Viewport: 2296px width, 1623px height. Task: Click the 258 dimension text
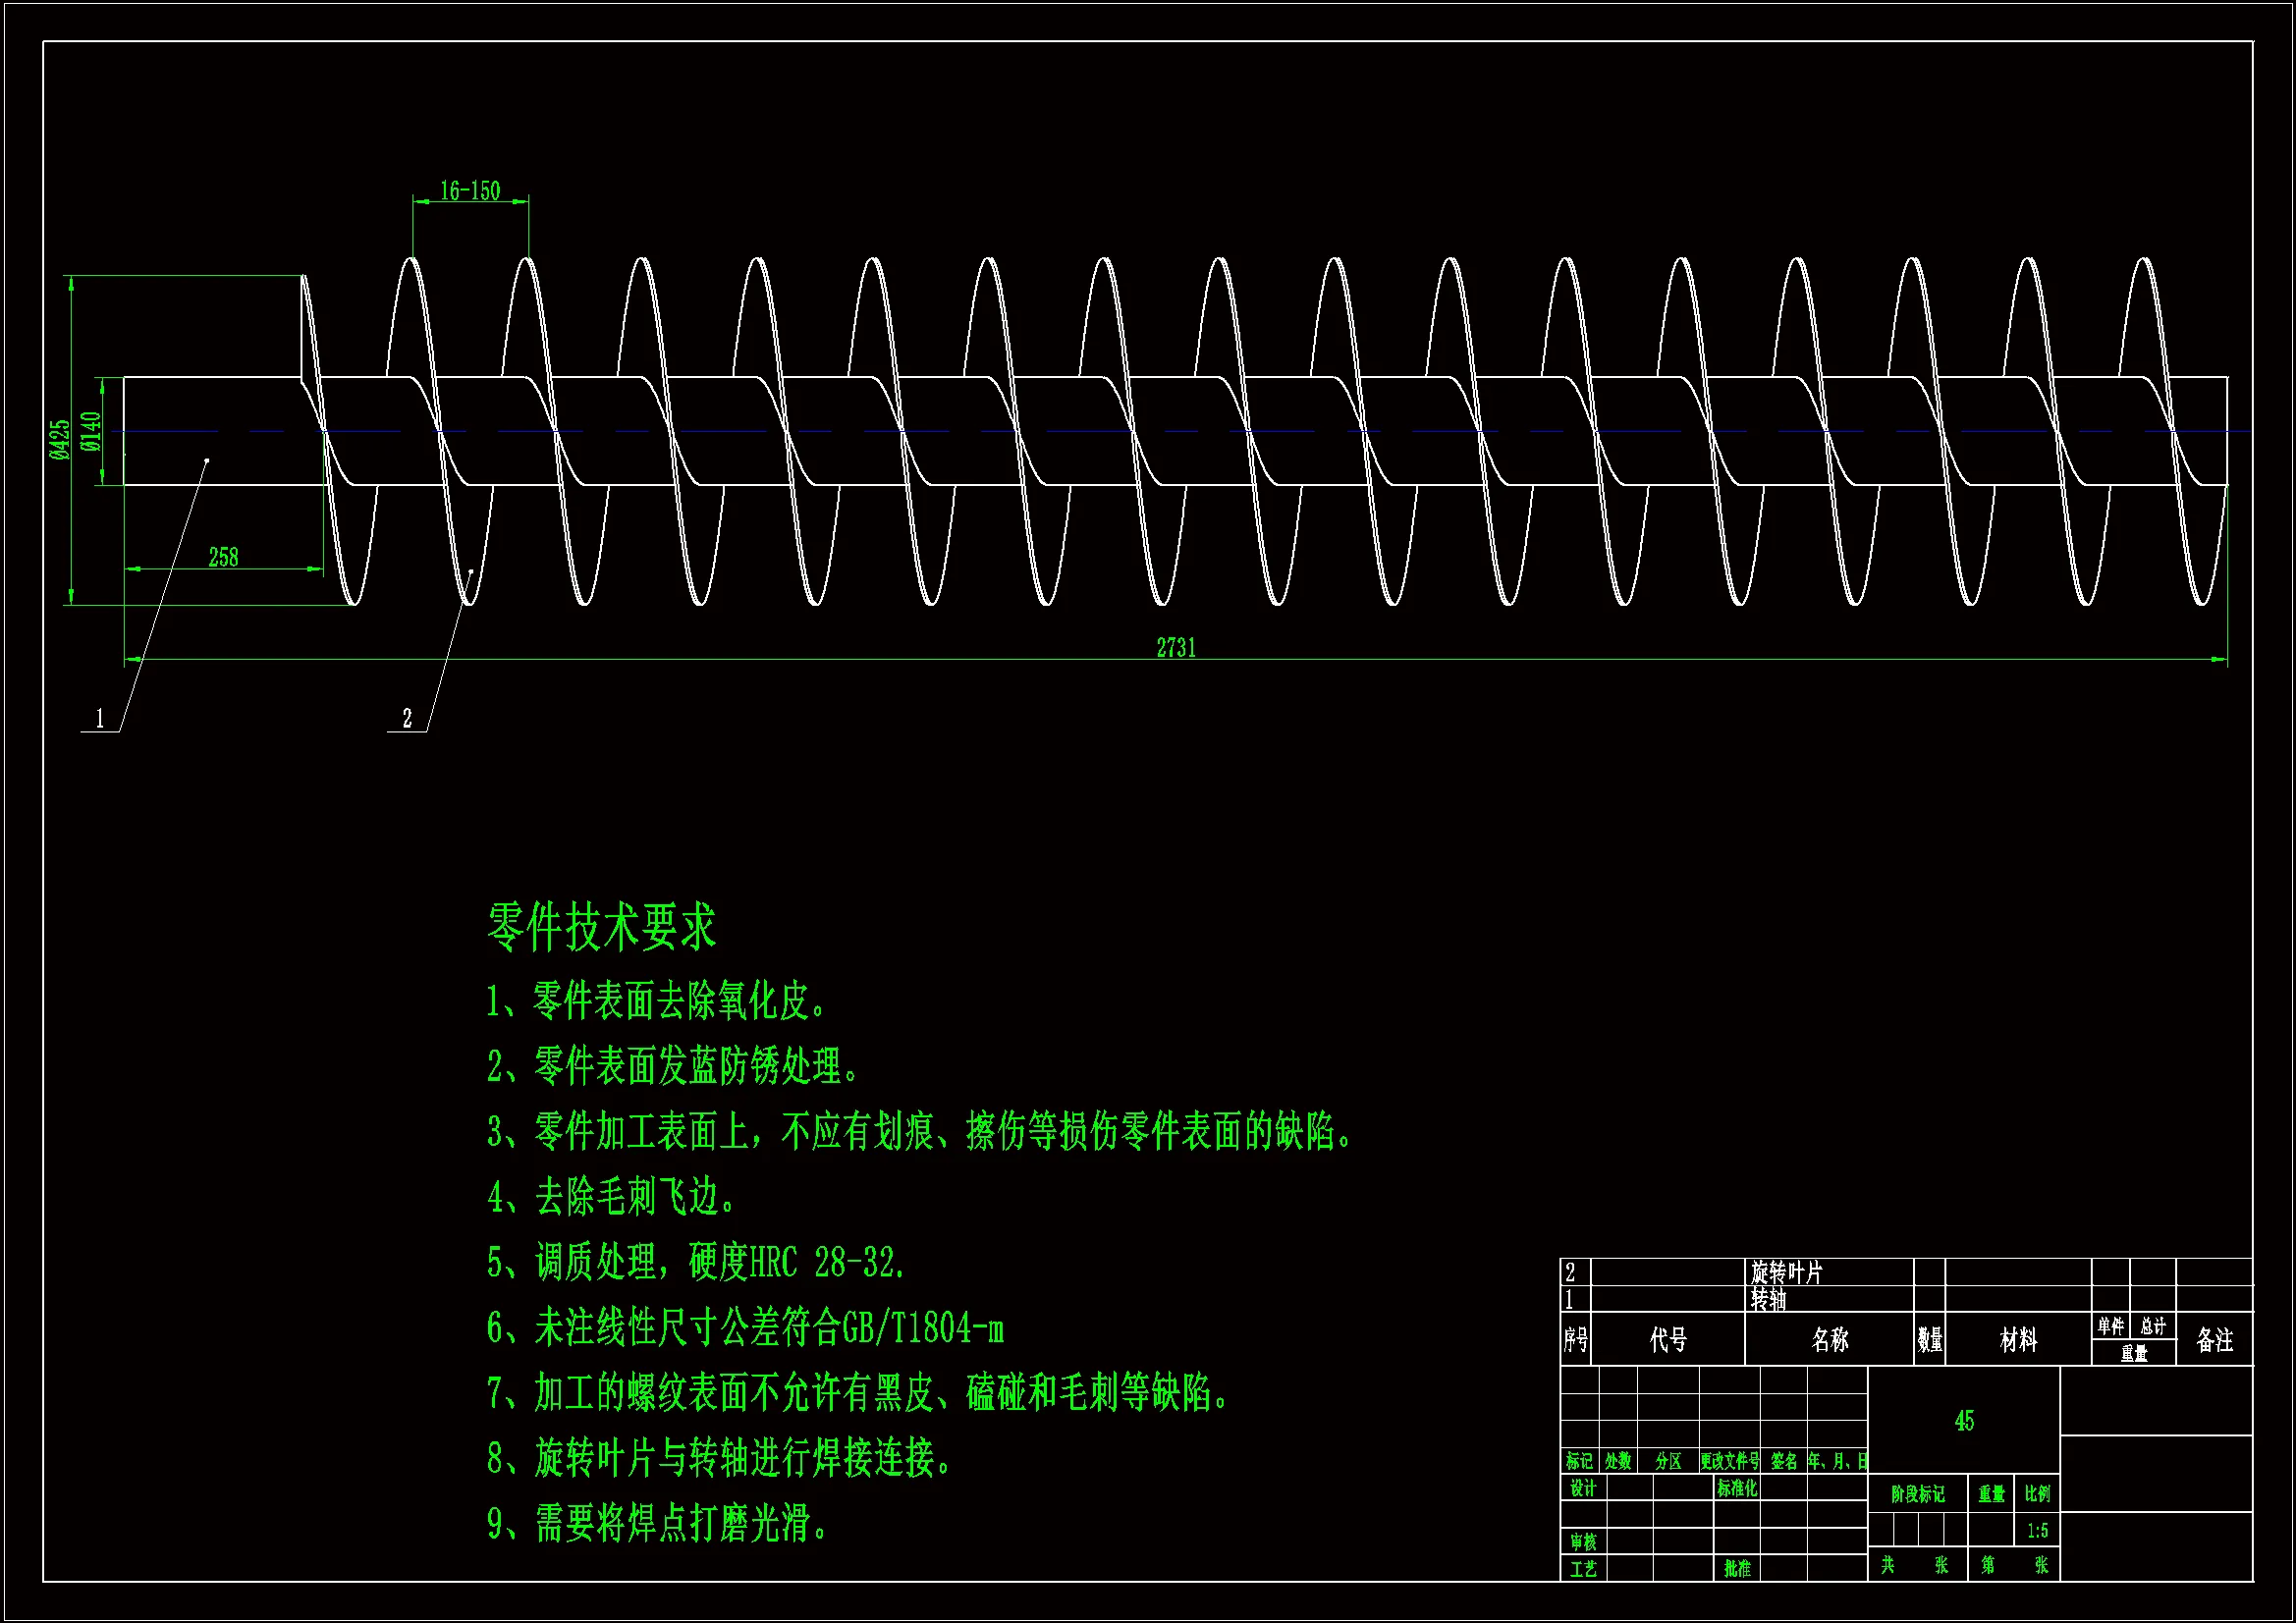223,558
